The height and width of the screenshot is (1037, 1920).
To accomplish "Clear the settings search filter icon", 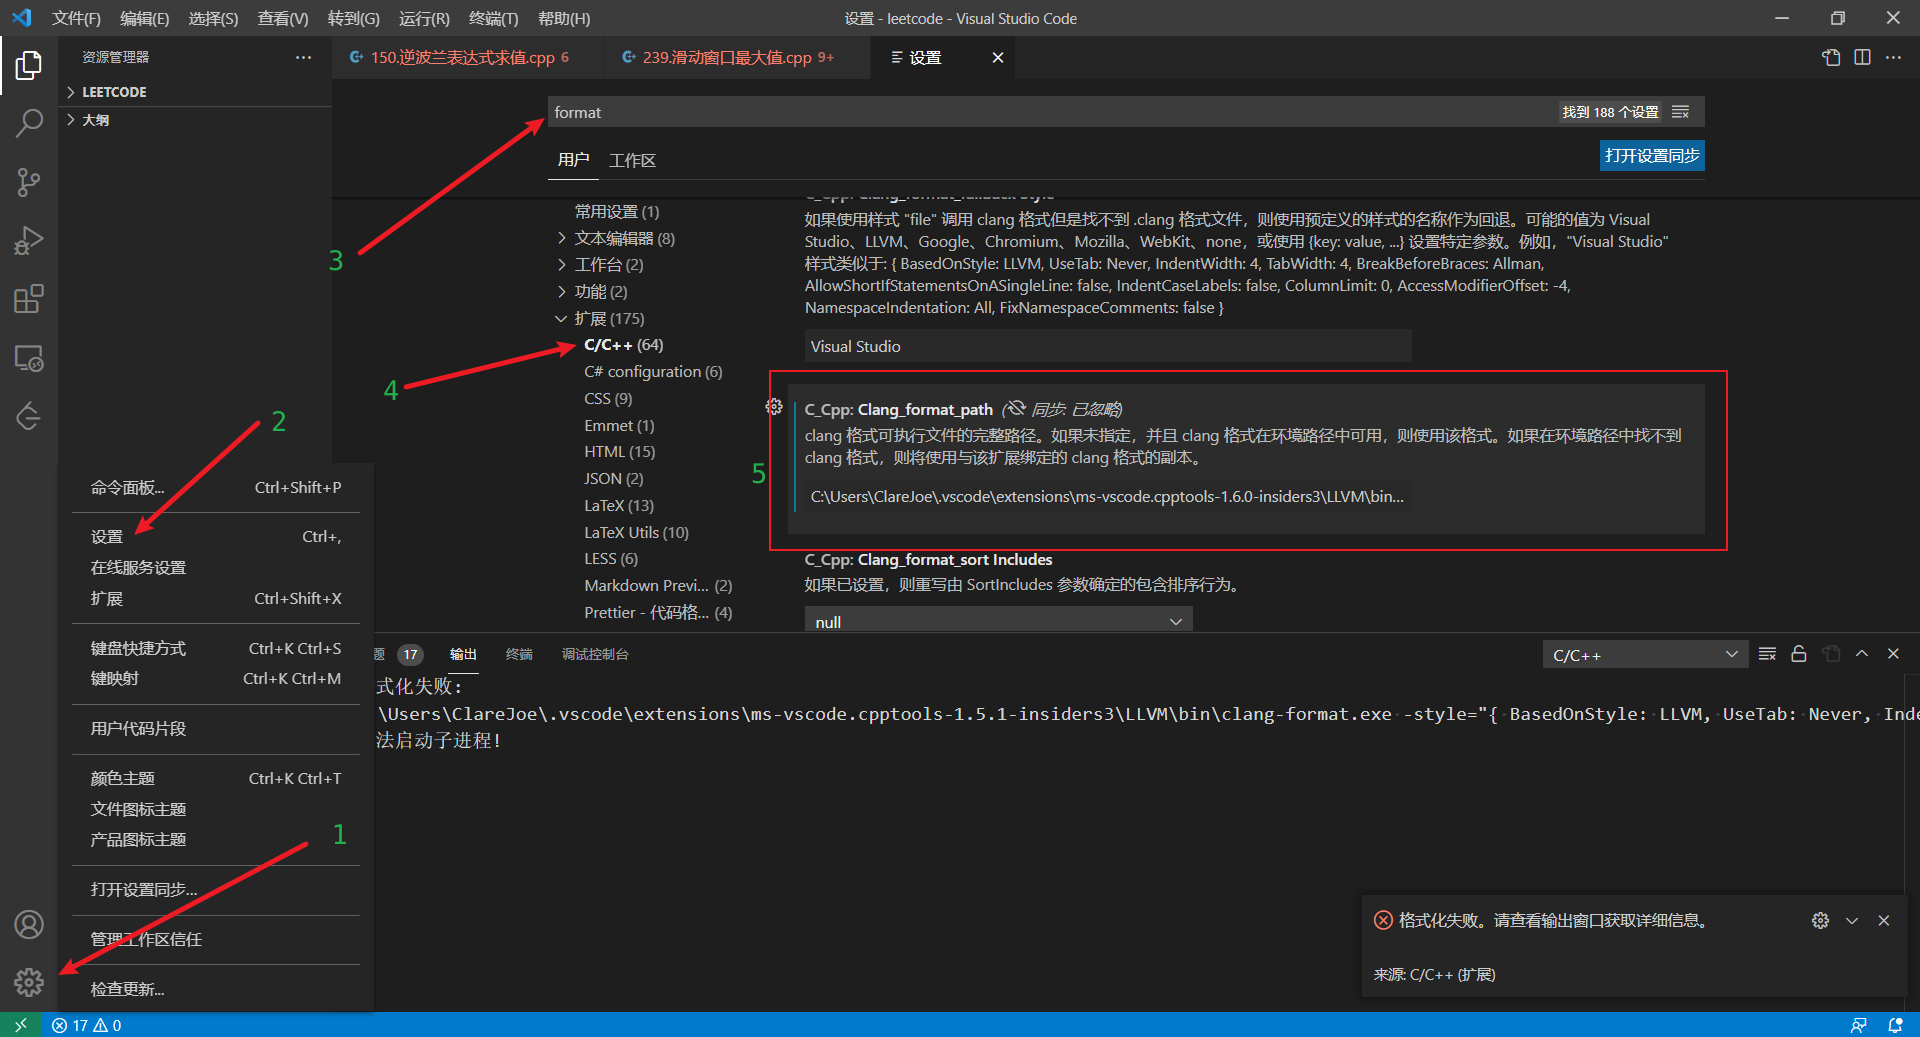I will coord(1681,112).
